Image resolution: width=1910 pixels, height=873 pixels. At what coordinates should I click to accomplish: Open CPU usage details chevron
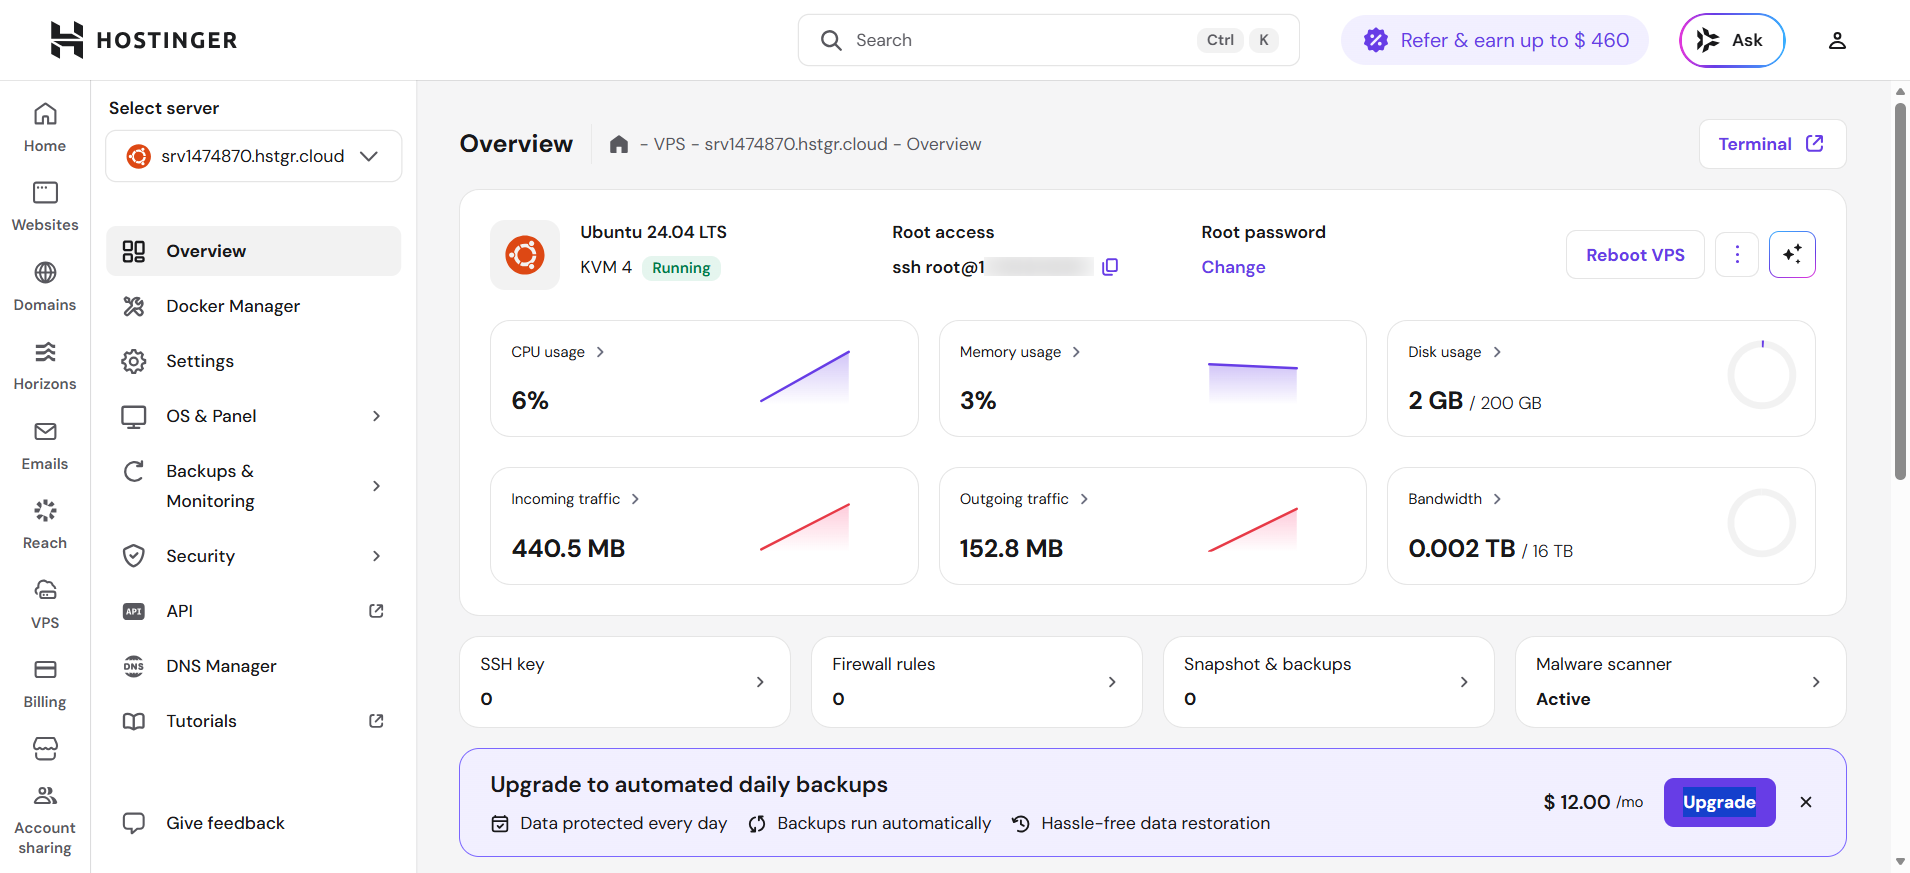(x=600, y=352)
